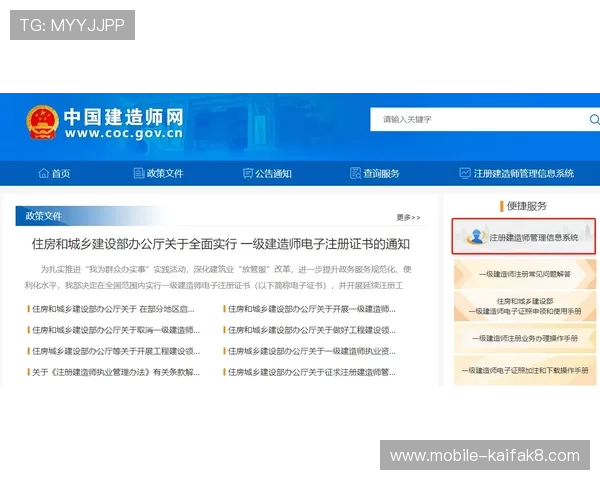This screenshot has height=480, width=600.
Task: Click the chart icon beside 注册建造师管理信息系统
Action: 465,173
